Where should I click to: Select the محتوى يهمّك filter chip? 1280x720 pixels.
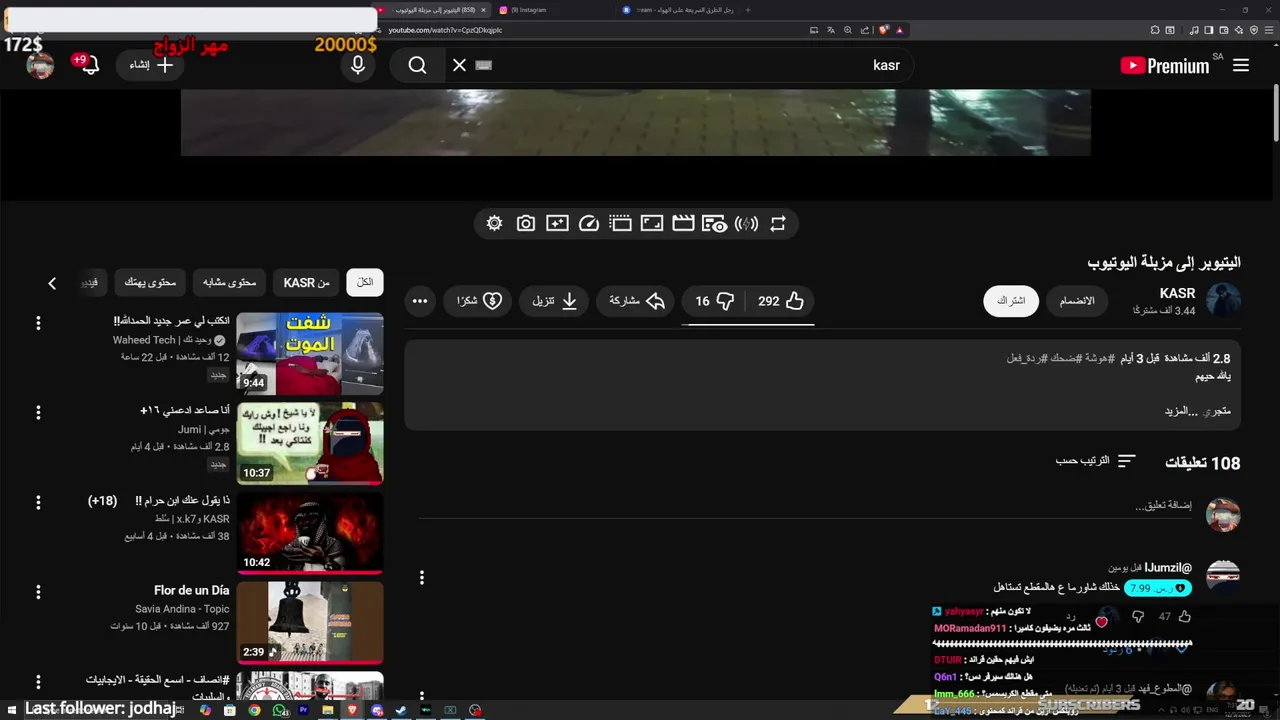tap(150, 283)
